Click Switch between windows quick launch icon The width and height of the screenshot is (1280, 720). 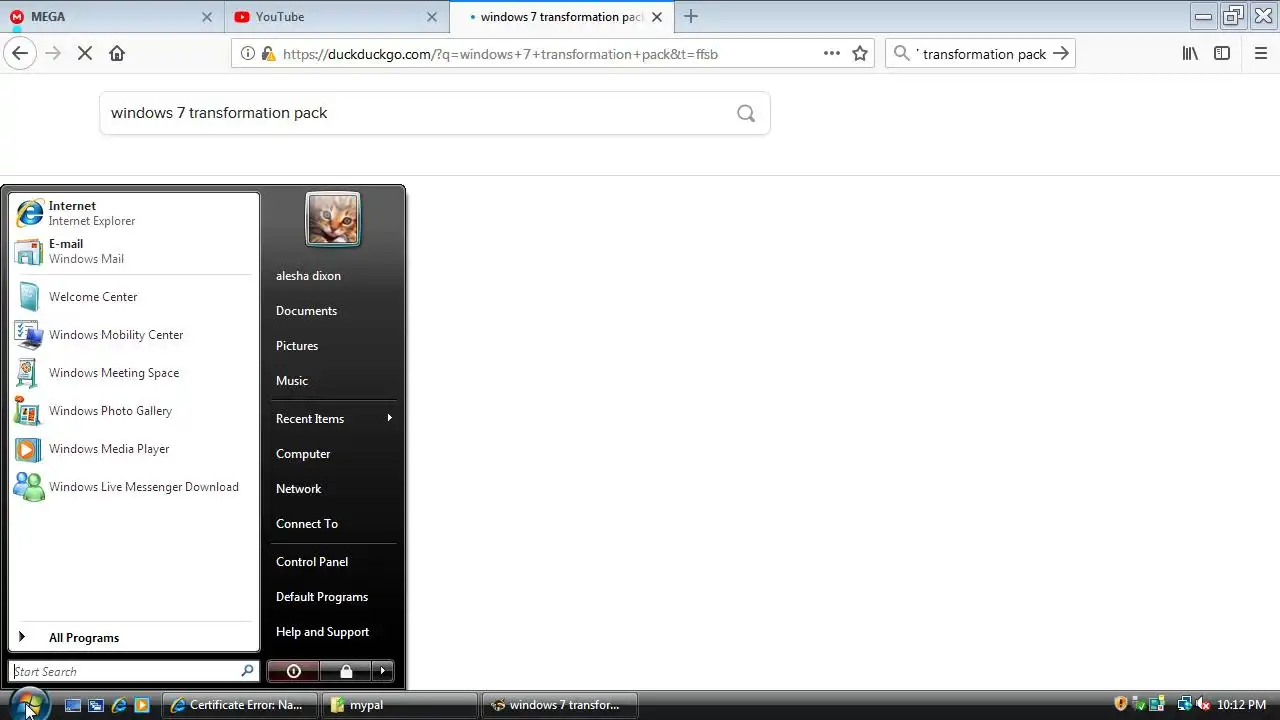tap(96, 705)
